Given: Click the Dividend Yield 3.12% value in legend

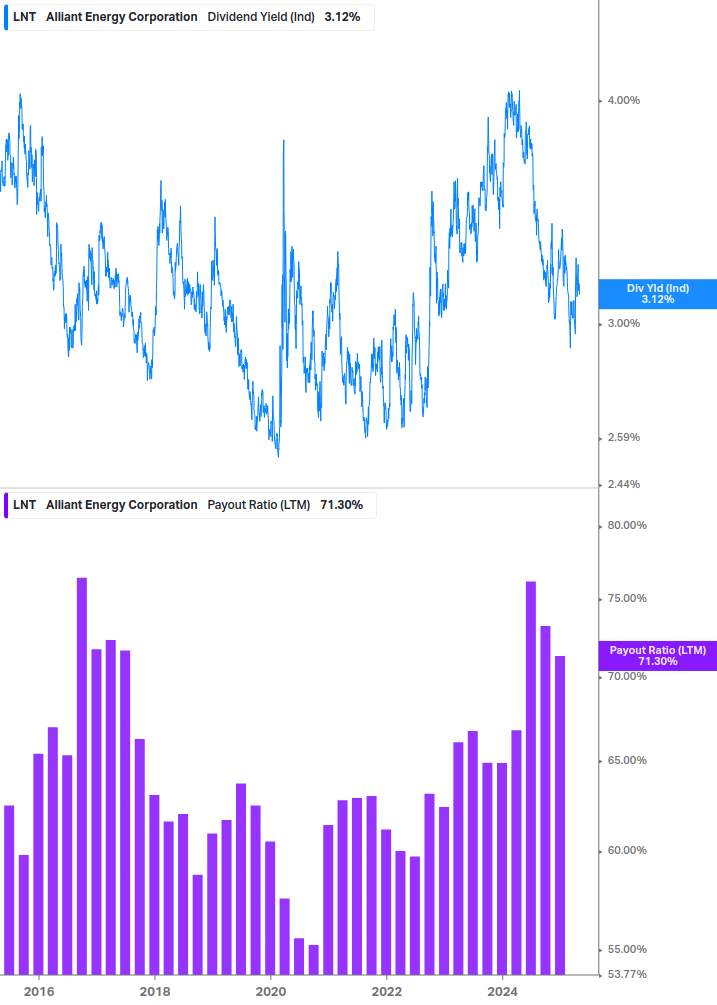Looking at the screenshot, I should pyautogui.click(x=342, y=17).
